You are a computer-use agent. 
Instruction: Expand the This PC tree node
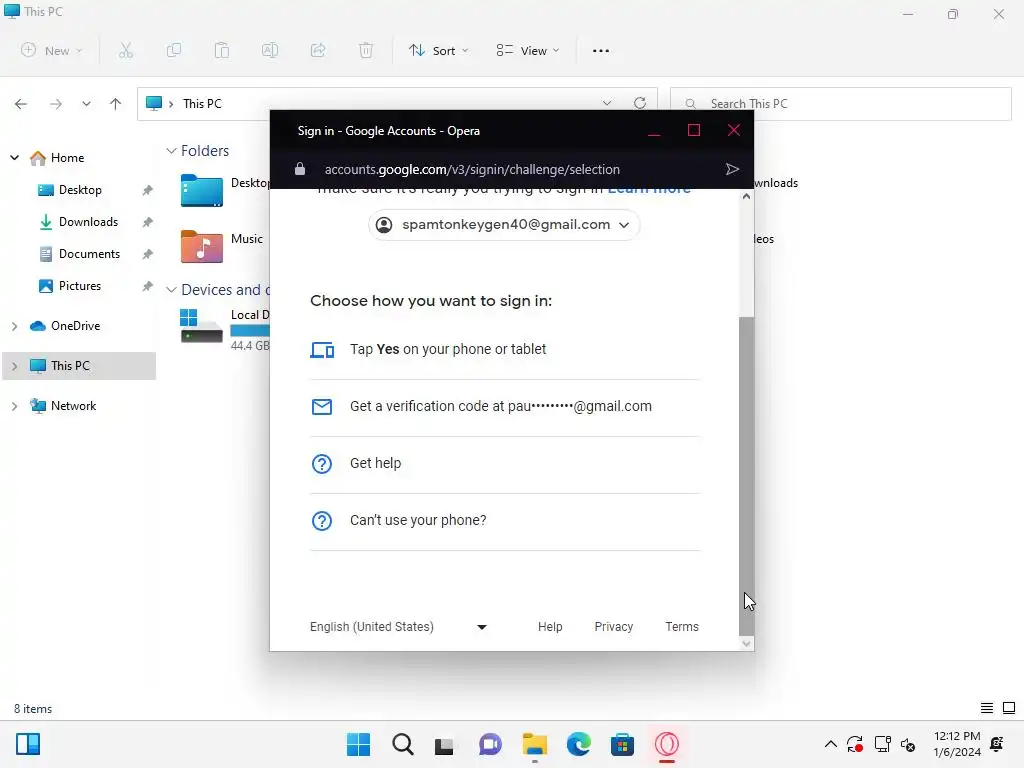14,366
